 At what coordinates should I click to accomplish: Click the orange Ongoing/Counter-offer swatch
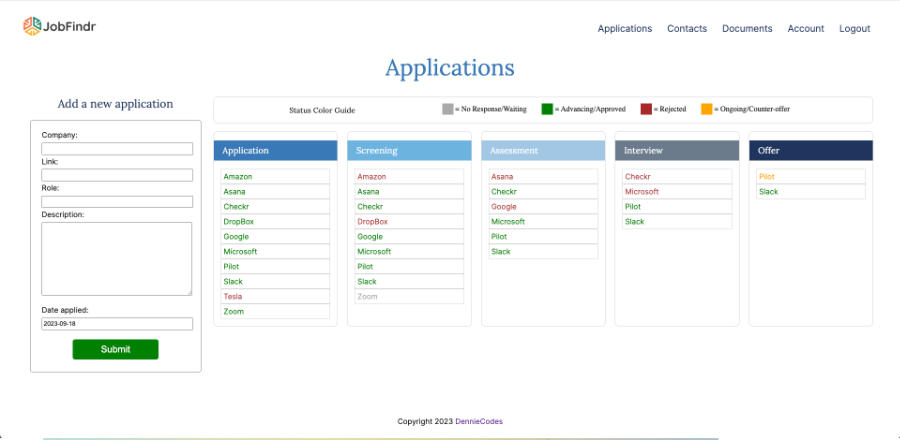707,109
